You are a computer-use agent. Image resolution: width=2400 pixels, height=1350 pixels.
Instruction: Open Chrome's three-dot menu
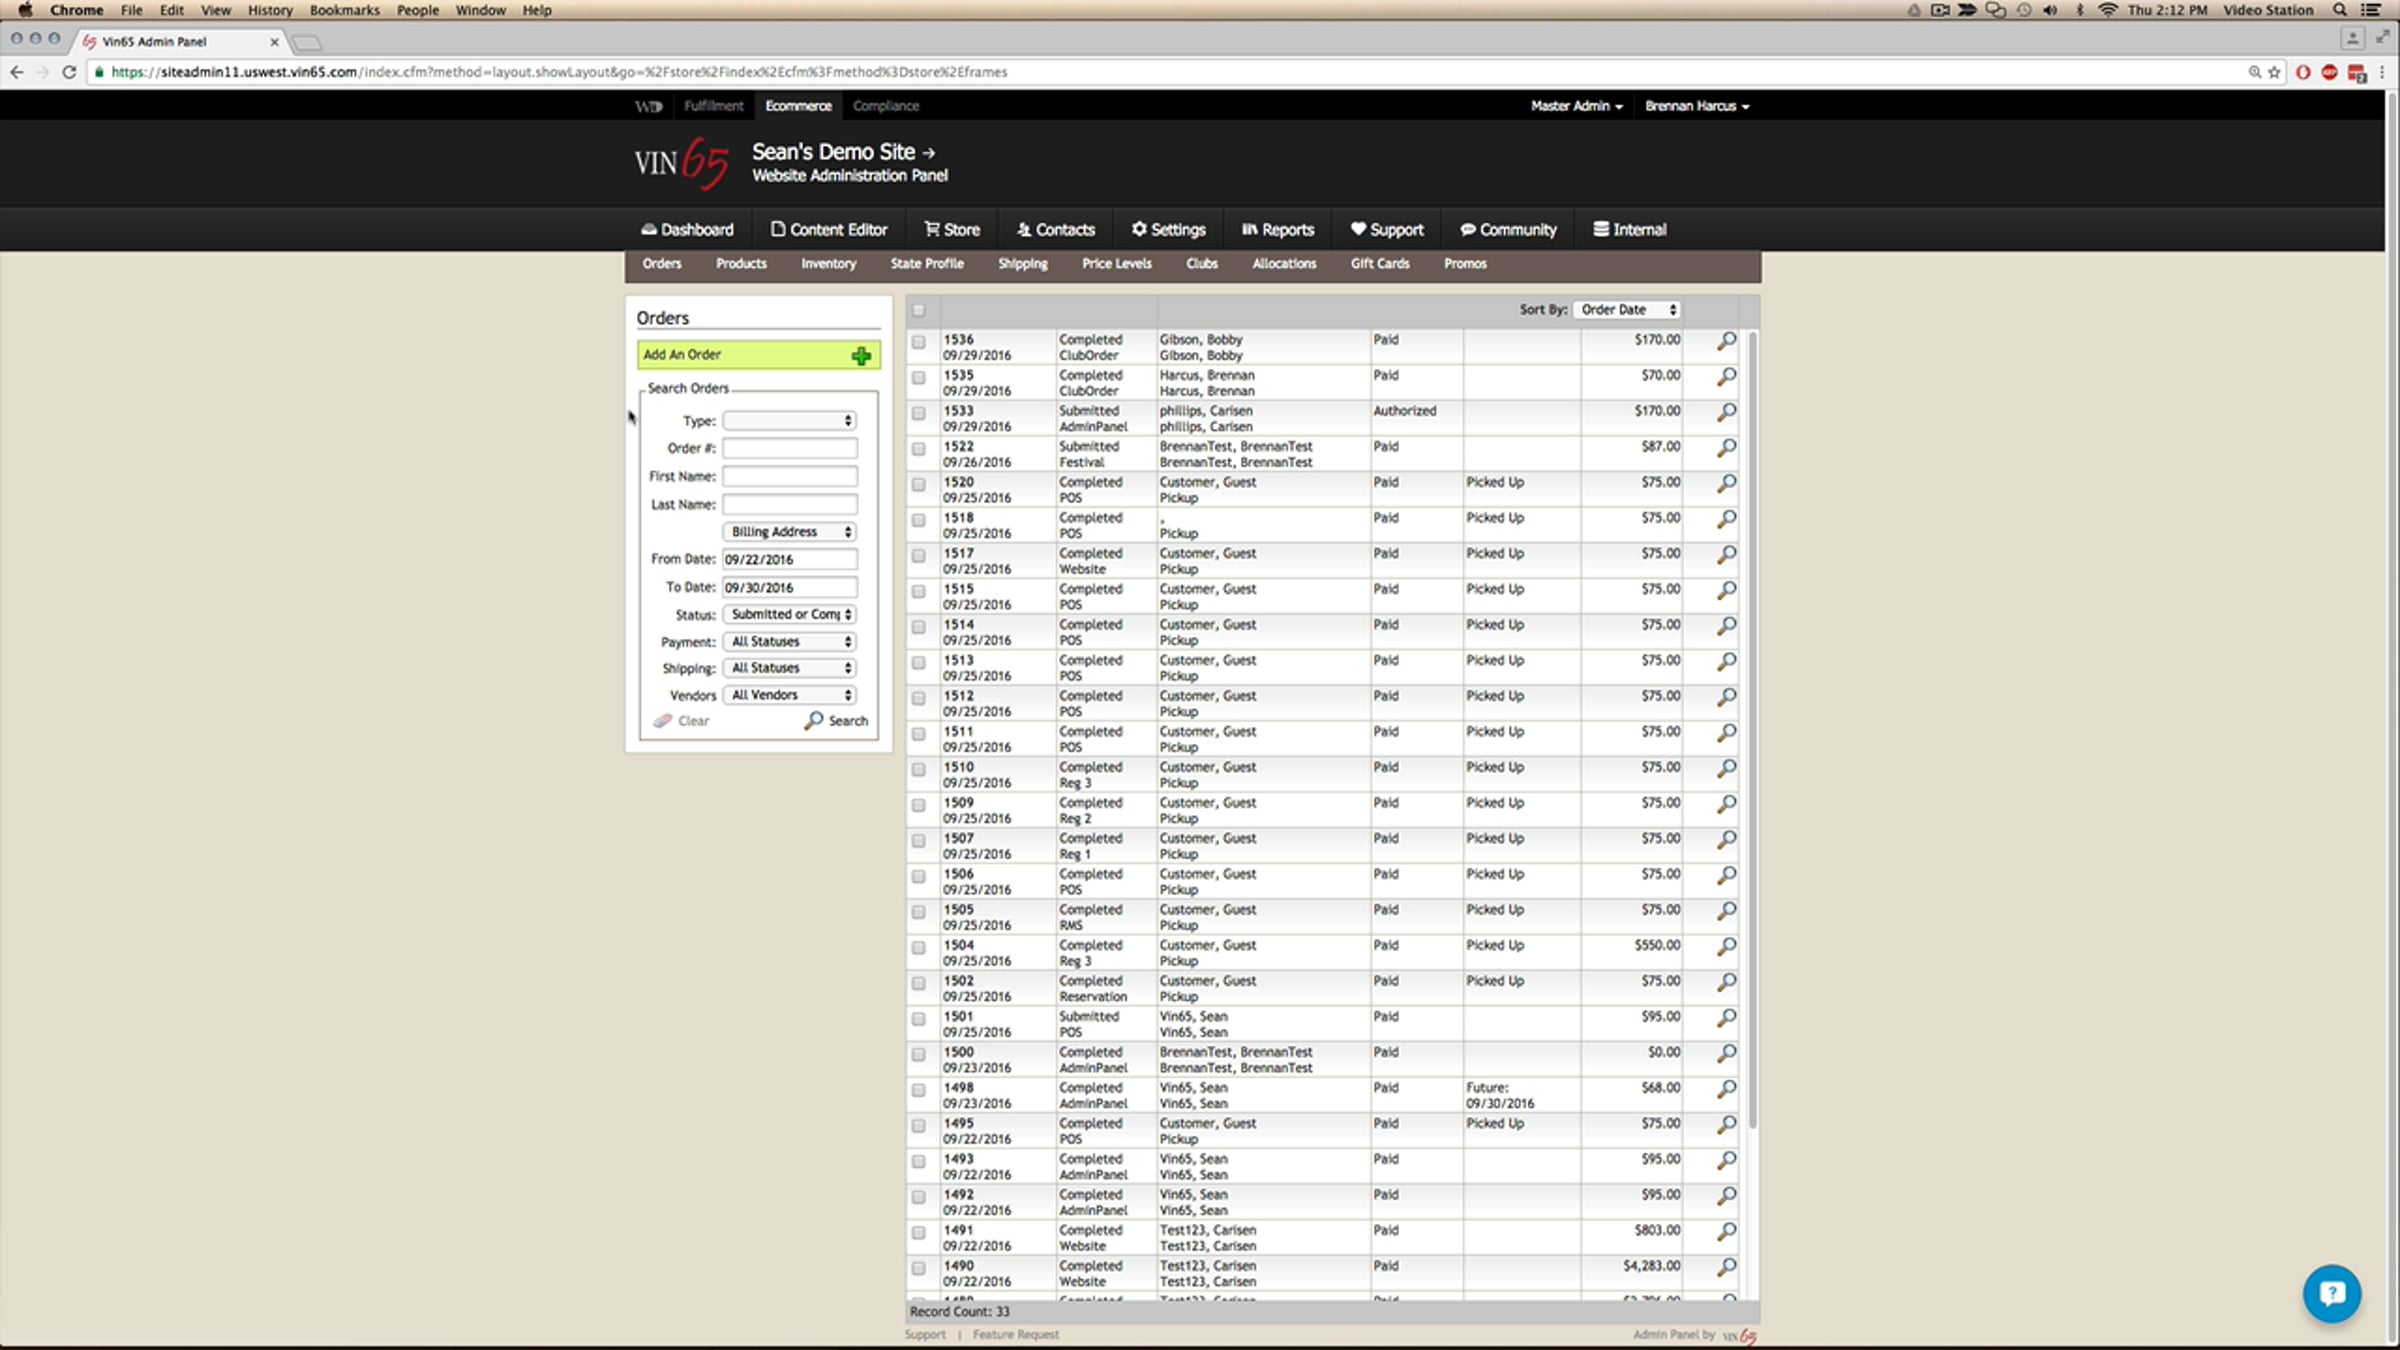2383,72
